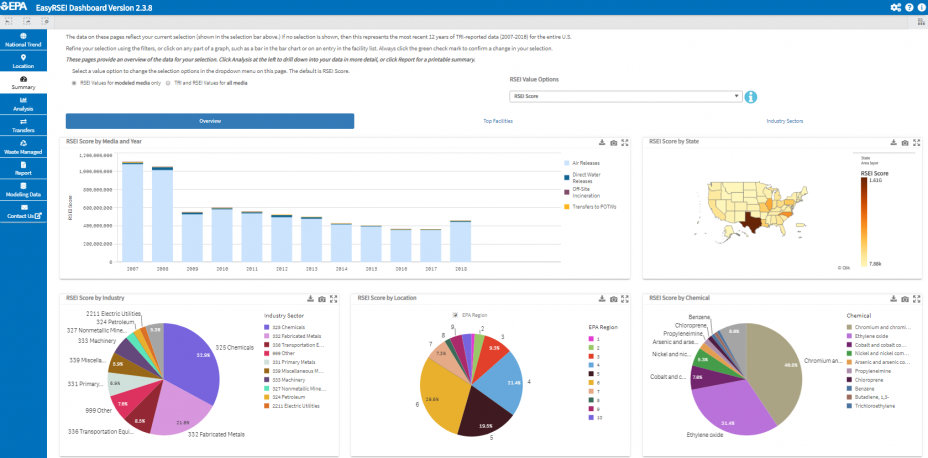The image size is (928, 458).
Task: Toggle the EPA Region checkbox
Action: pos(455,315)
